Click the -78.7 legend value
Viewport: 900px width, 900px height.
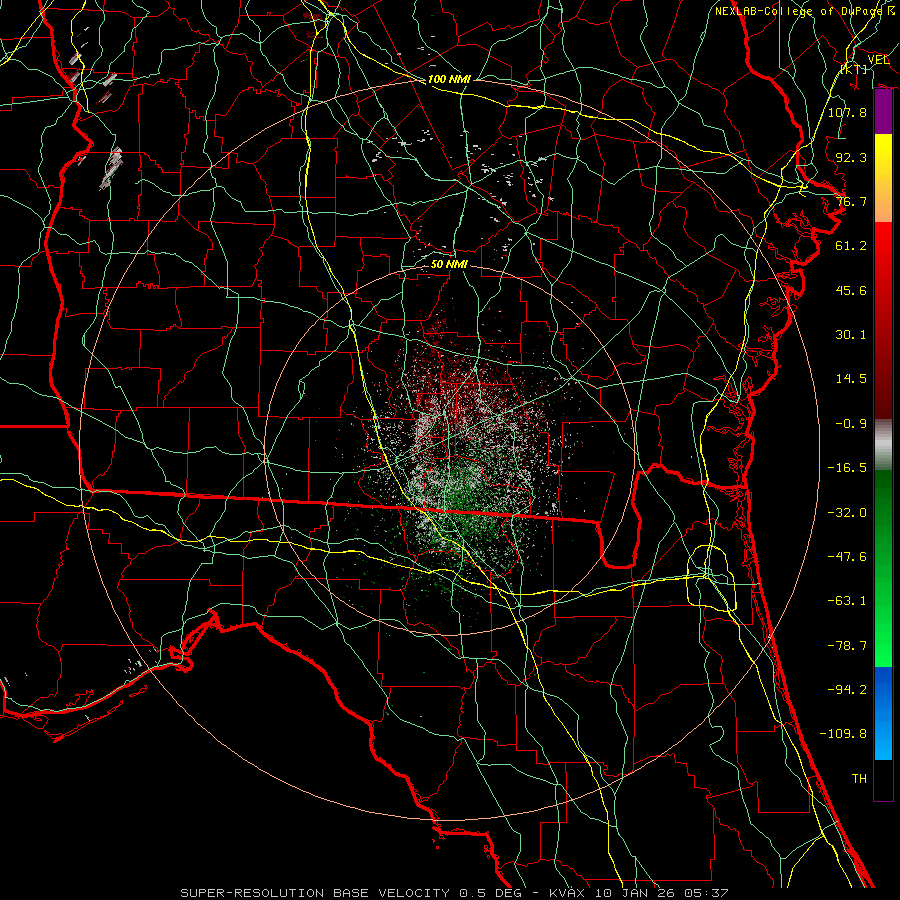[x=847, y=646]
